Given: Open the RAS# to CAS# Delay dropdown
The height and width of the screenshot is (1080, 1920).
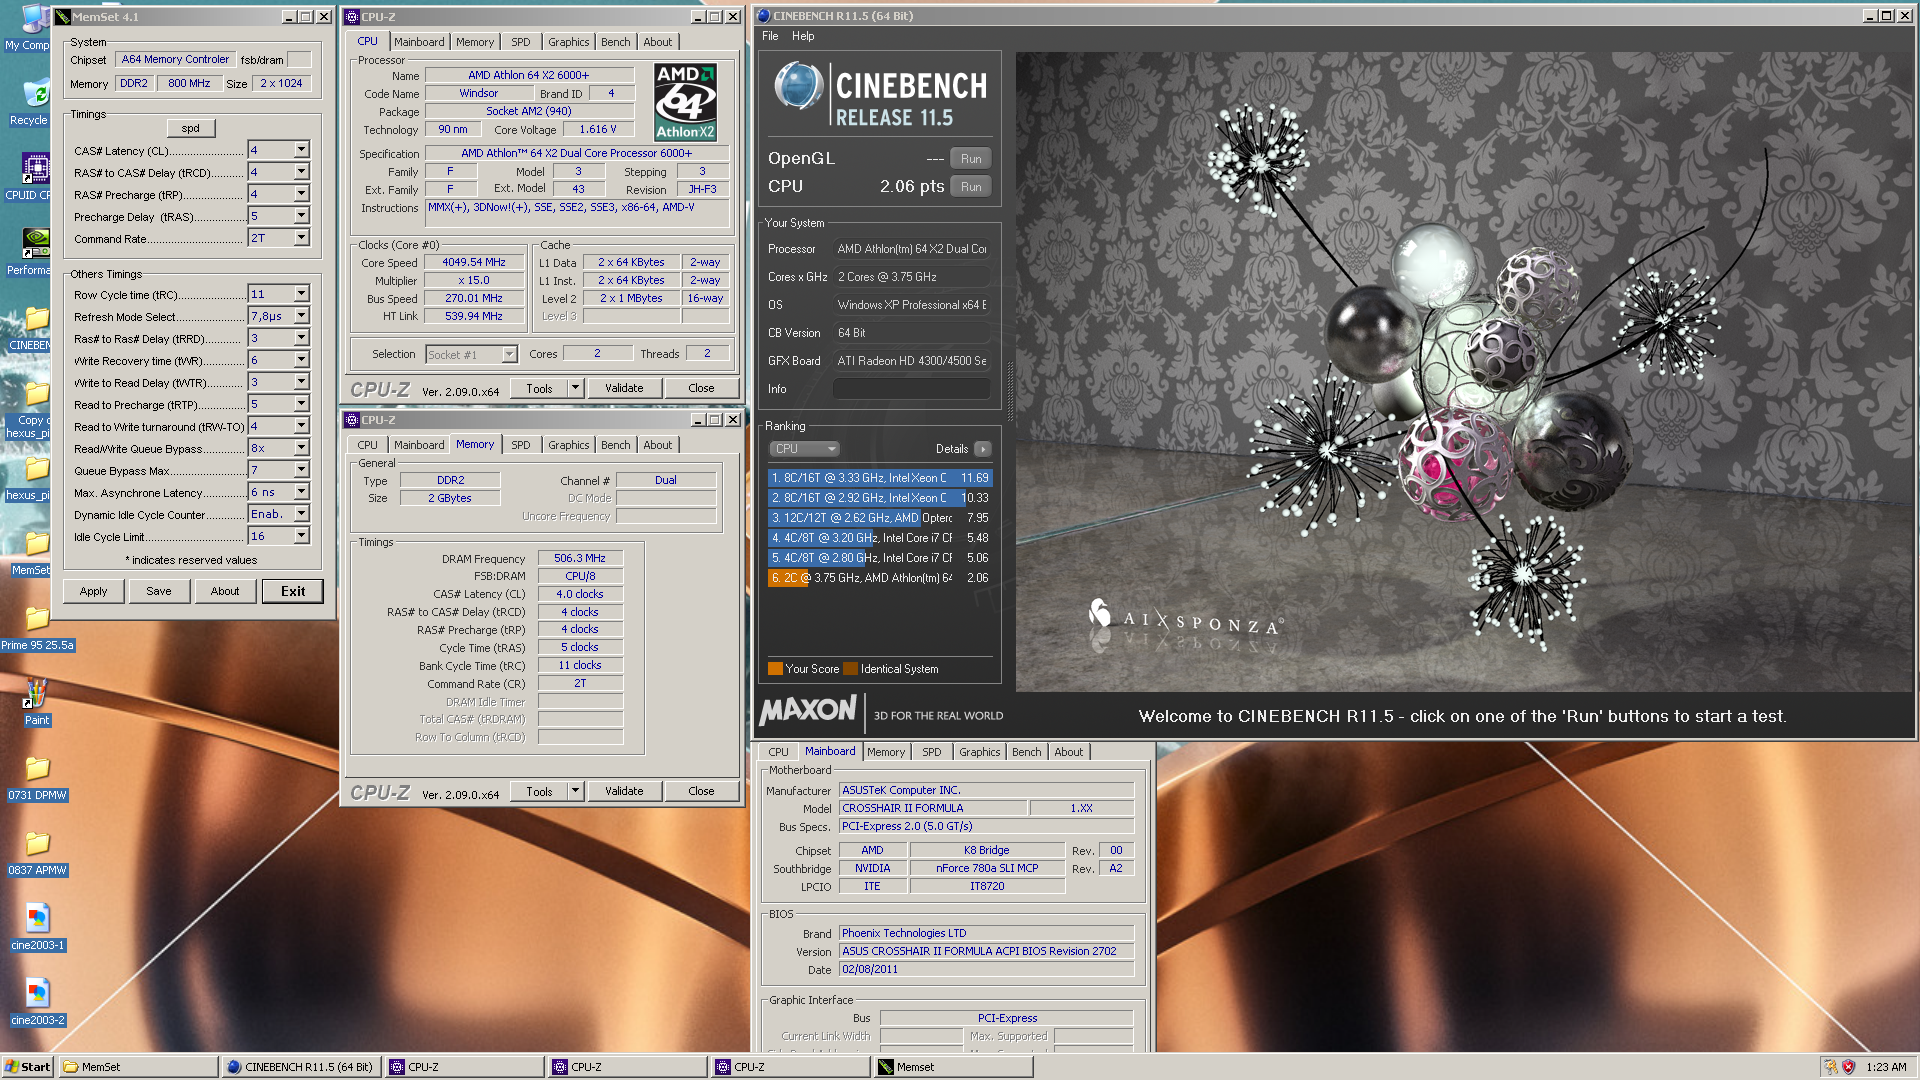Looking at the screenshot, I should tap(301, 172).
